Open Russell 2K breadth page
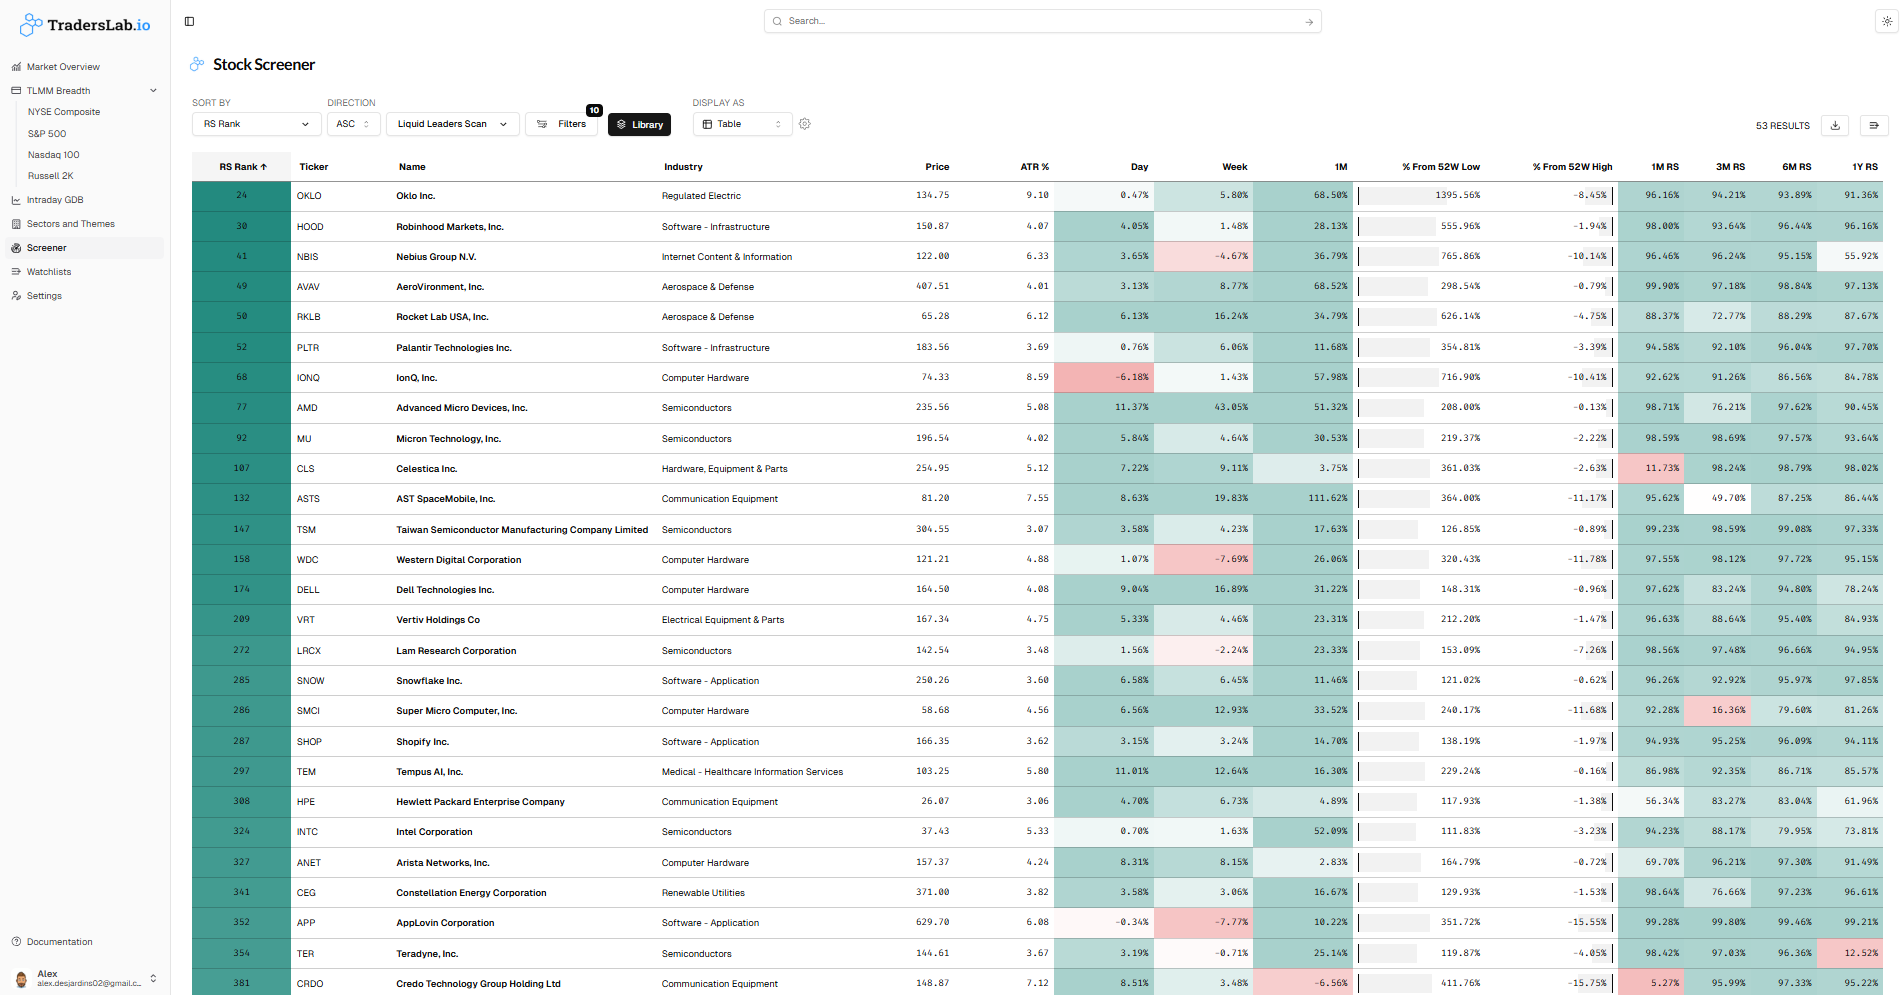Screen dimensions: 1901x995 (x=51, y=176)
